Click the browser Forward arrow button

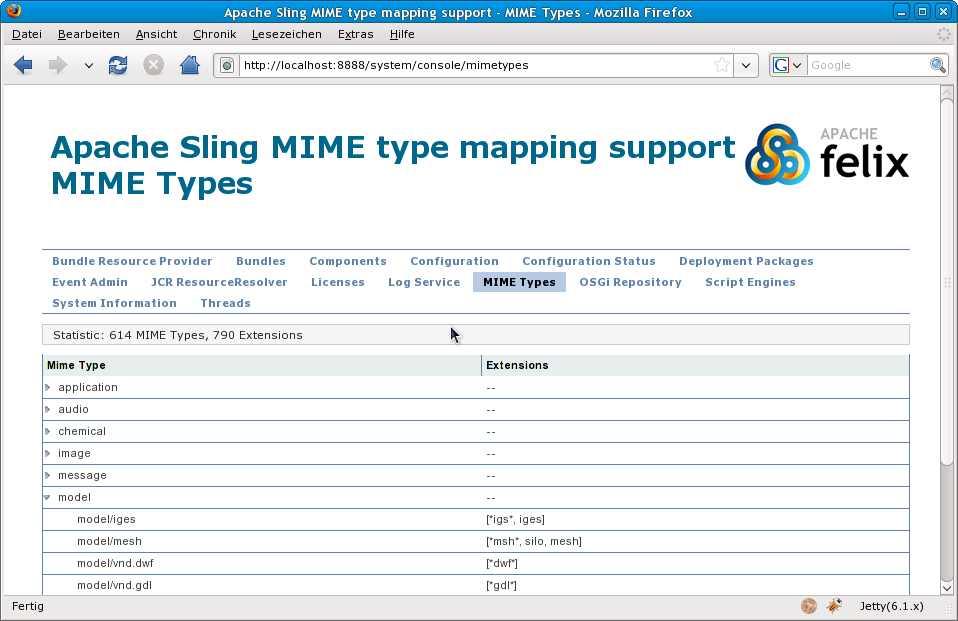[57, 65]
